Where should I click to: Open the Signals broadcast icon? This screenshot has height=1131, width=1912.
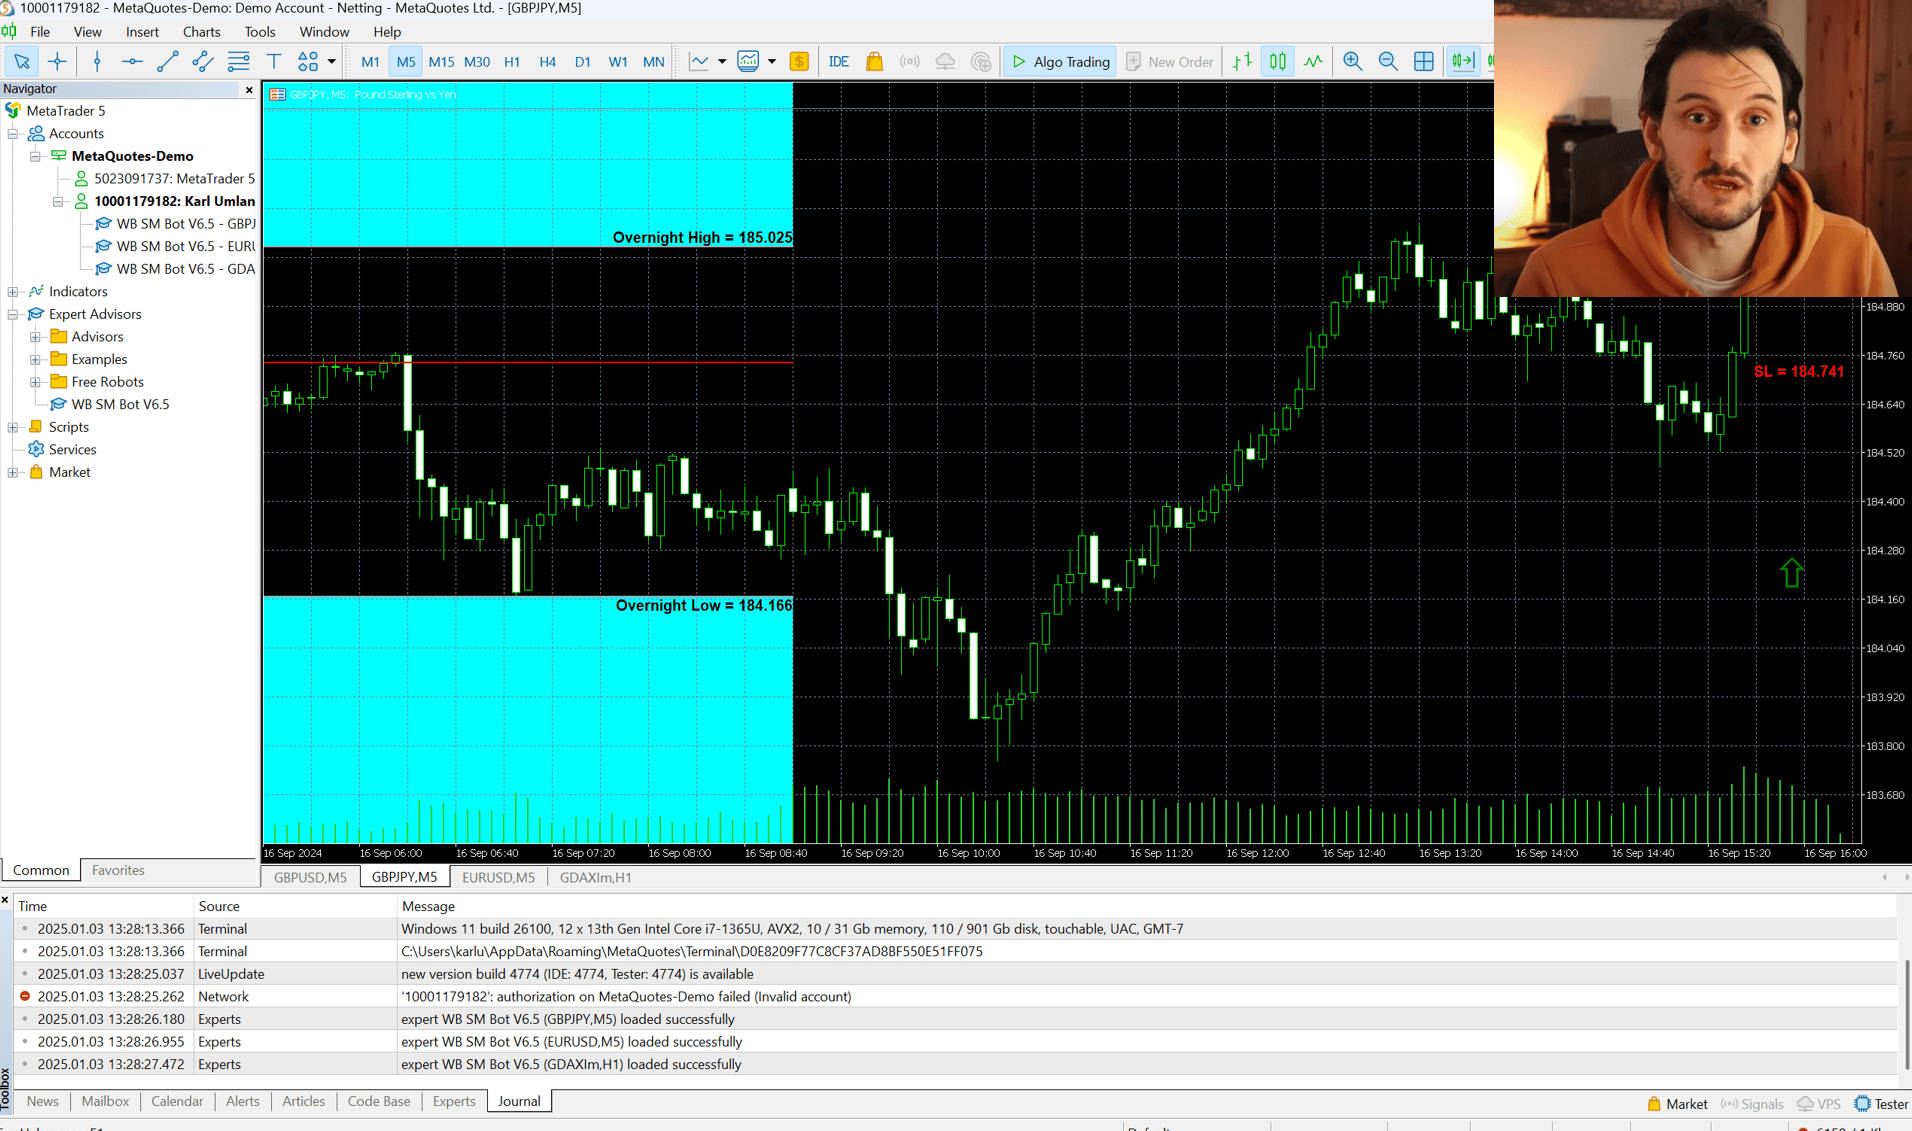909,62
